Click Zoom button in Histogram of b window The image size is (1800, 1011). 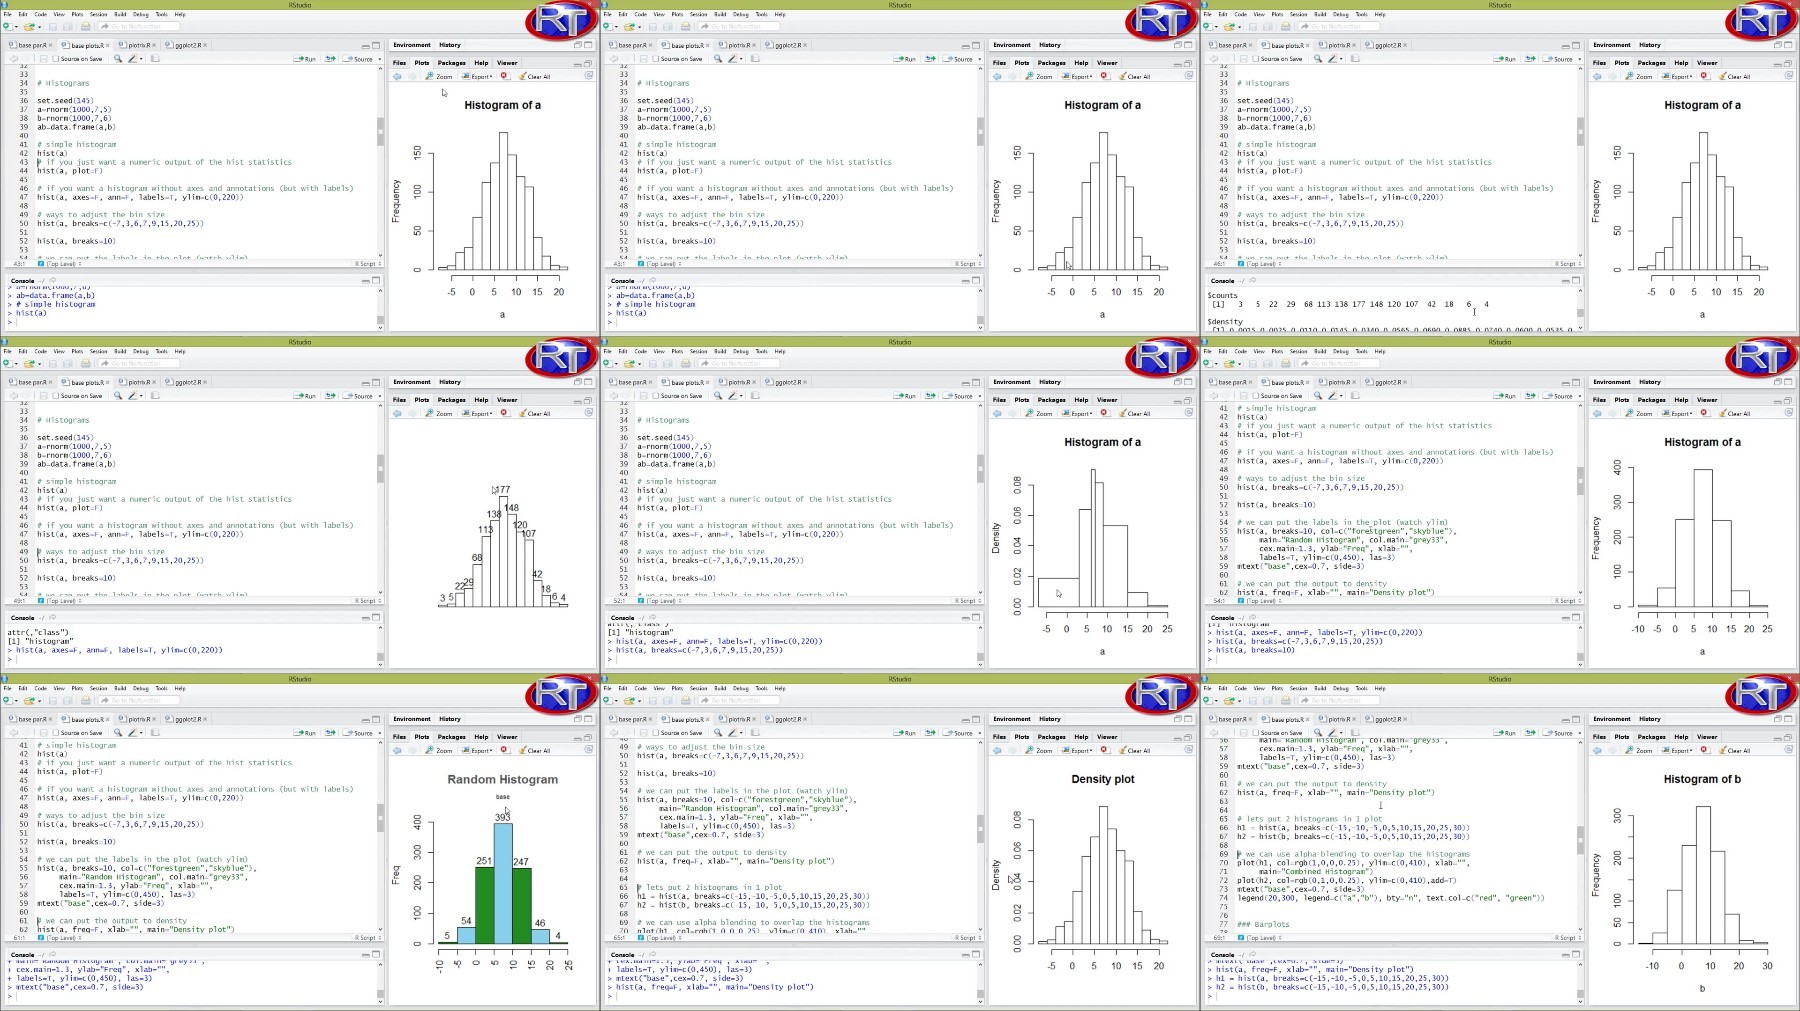coord(1640,750)
